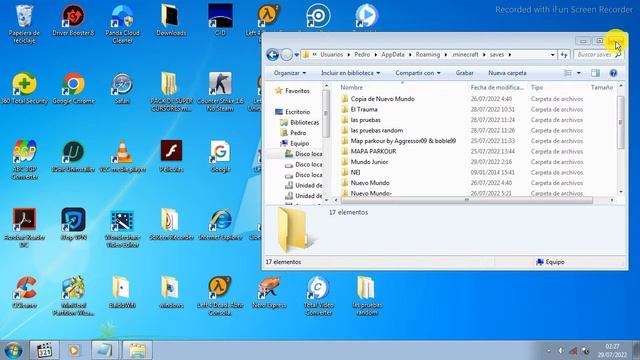
Task: Sort by the Fecha de modifica... column header
Action: pyautogui.click(x=497, y=87)
